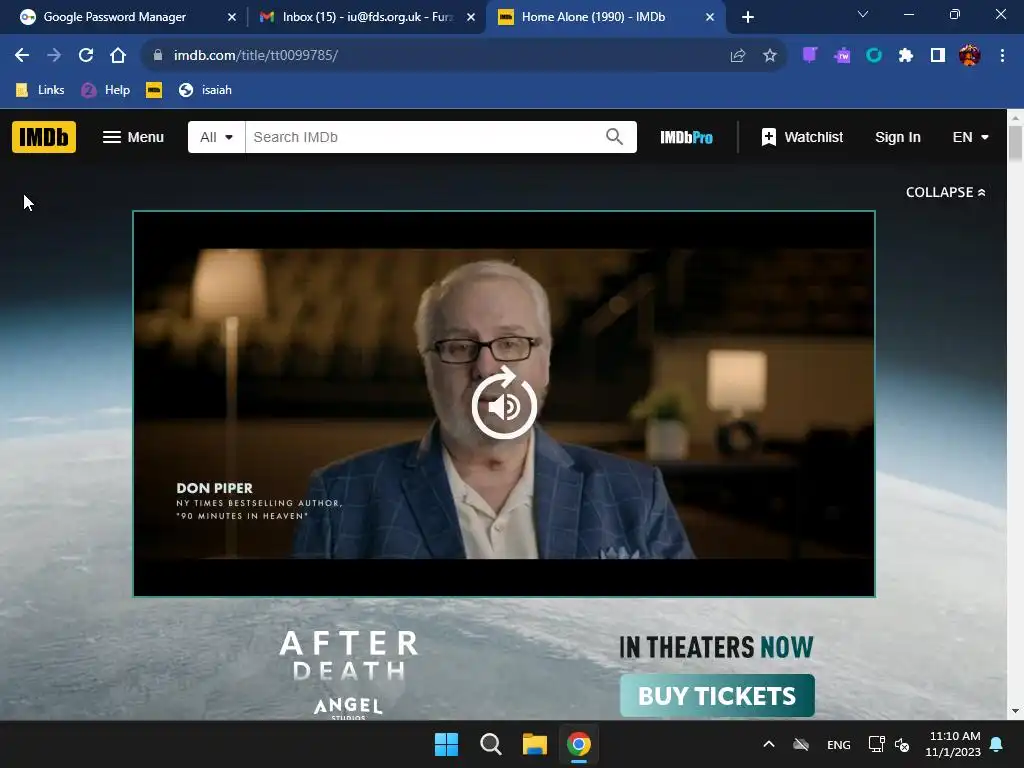Click the After Death movie title logo
The image size is (1024, 768).
pos(349,655)
